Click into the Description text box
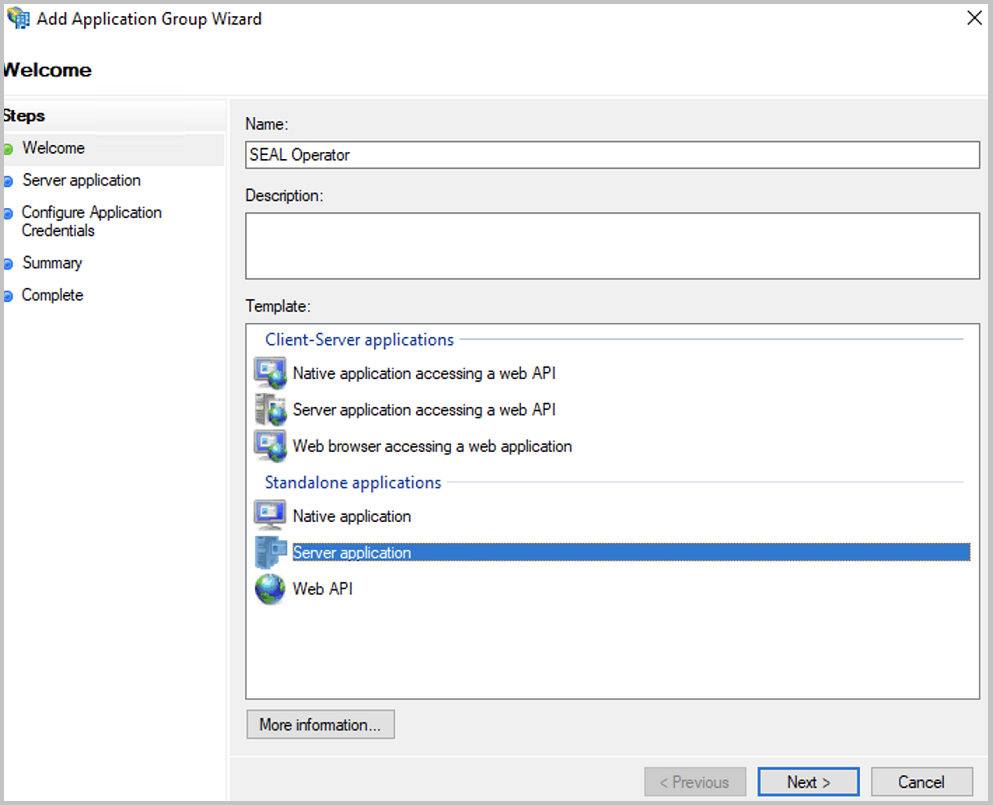 coord(612,245)
